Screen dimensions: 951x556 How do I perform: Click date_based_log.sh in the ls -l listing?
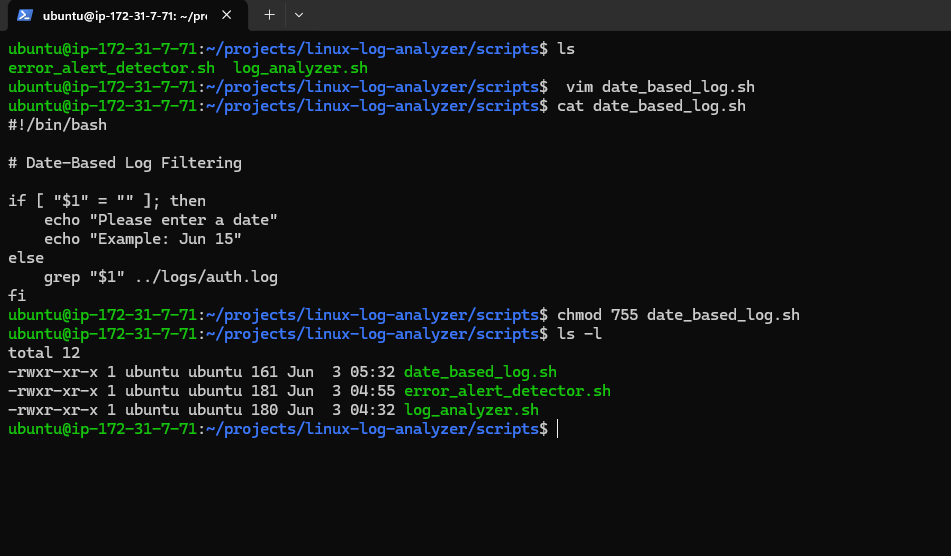(480, 372)
